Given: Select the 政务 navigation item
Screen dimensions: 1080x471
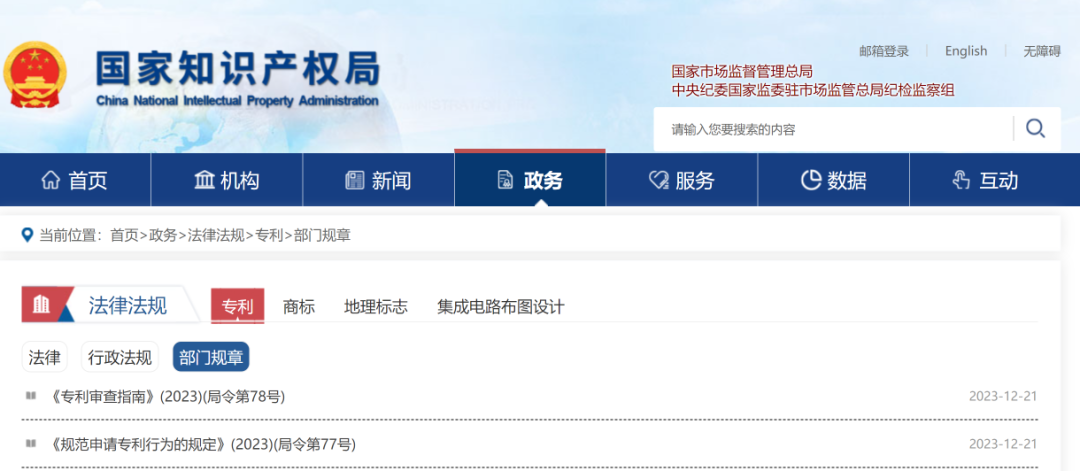Looking at the screenshot, I should [530, 180].
